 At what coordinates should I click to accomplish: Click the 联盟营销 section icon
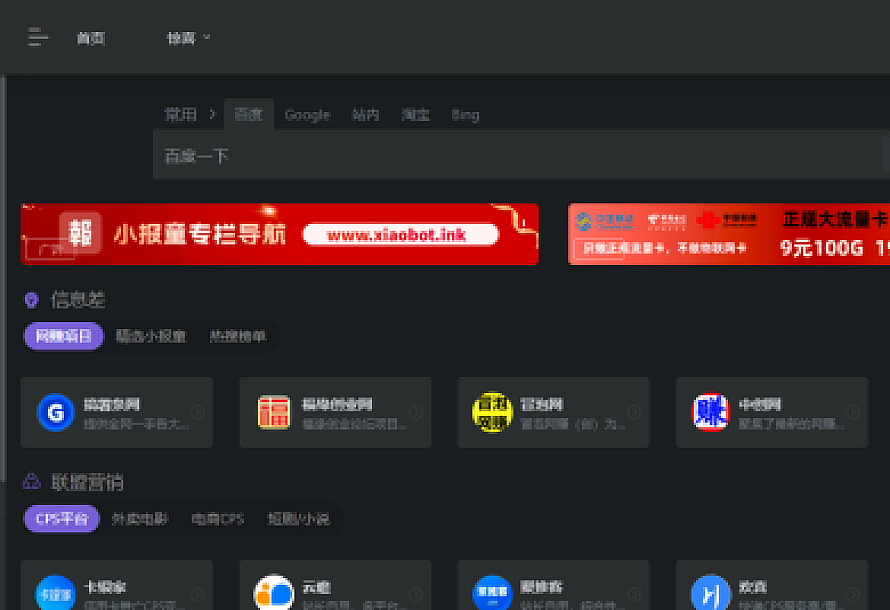pos(31,482)
